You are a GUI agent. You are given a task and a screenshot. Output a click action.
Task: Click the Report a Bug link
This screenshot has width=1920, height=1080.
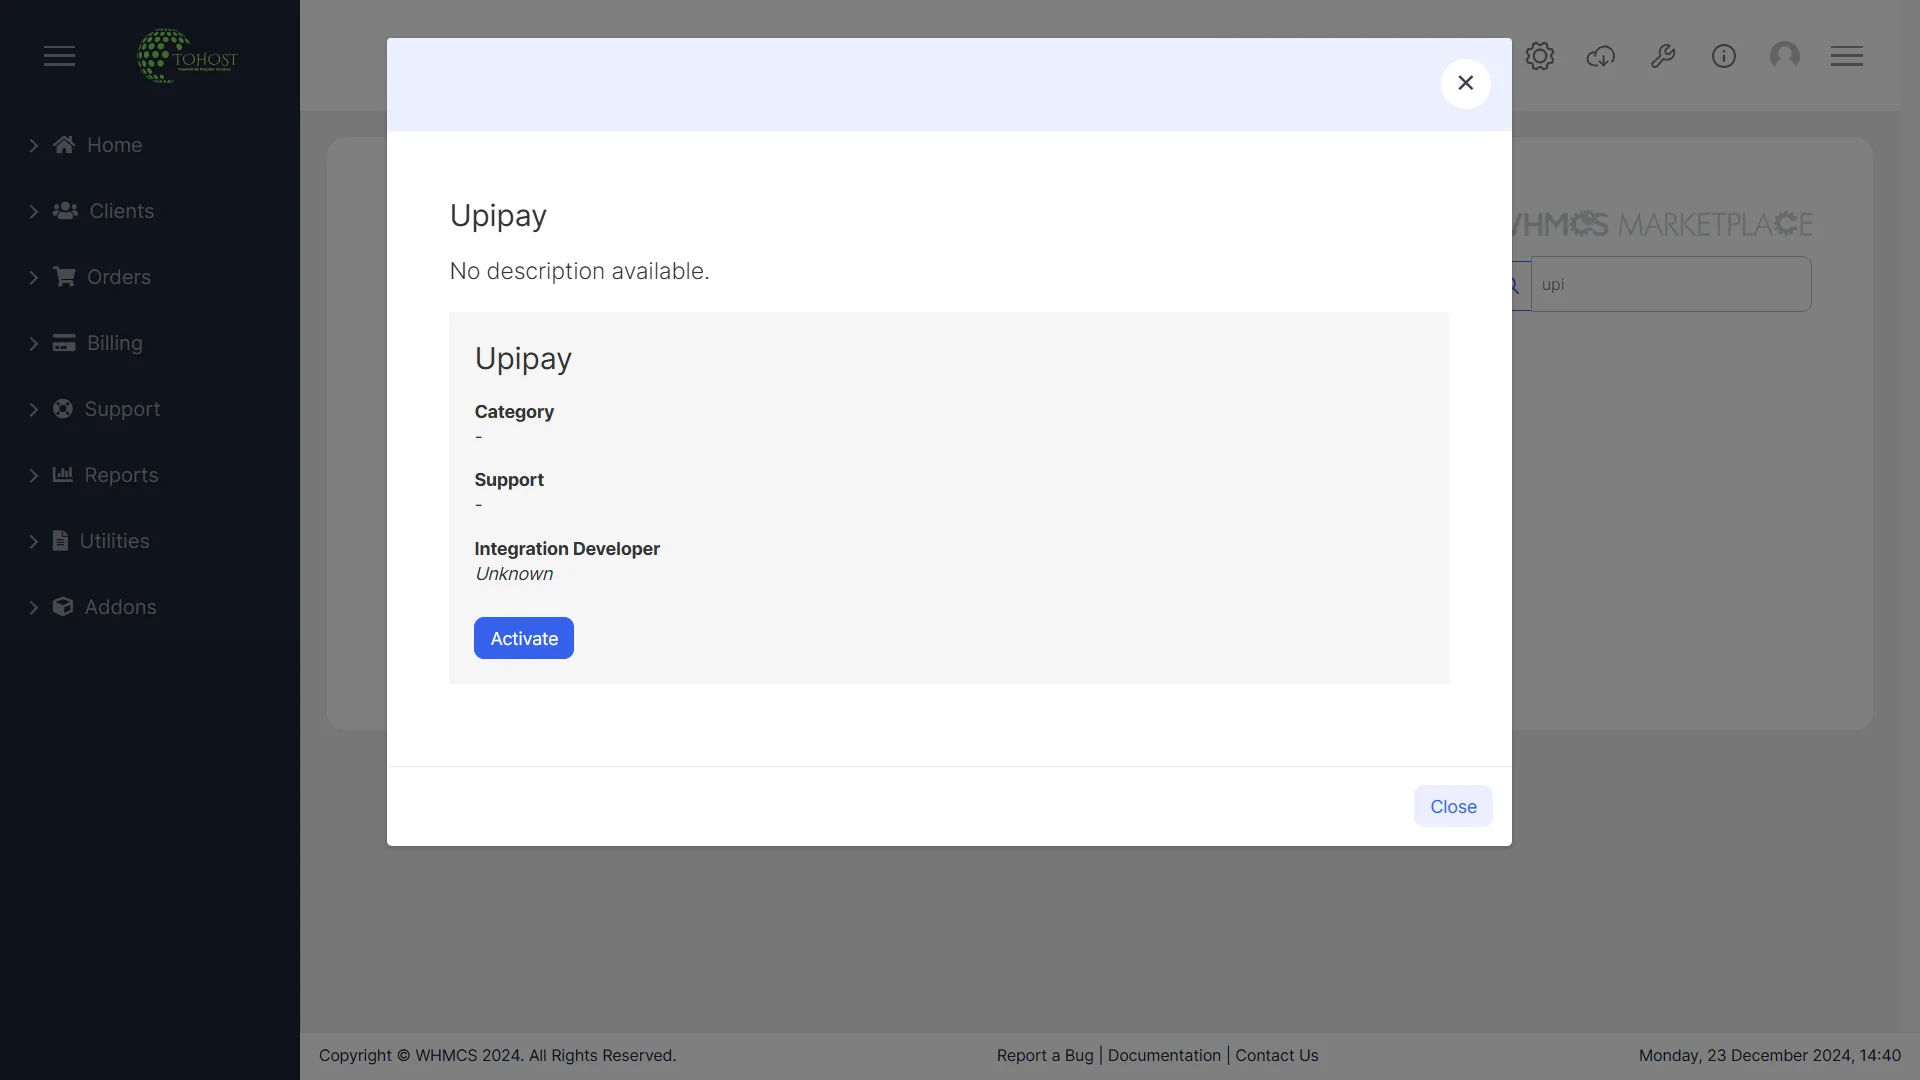[1043, 1055]
